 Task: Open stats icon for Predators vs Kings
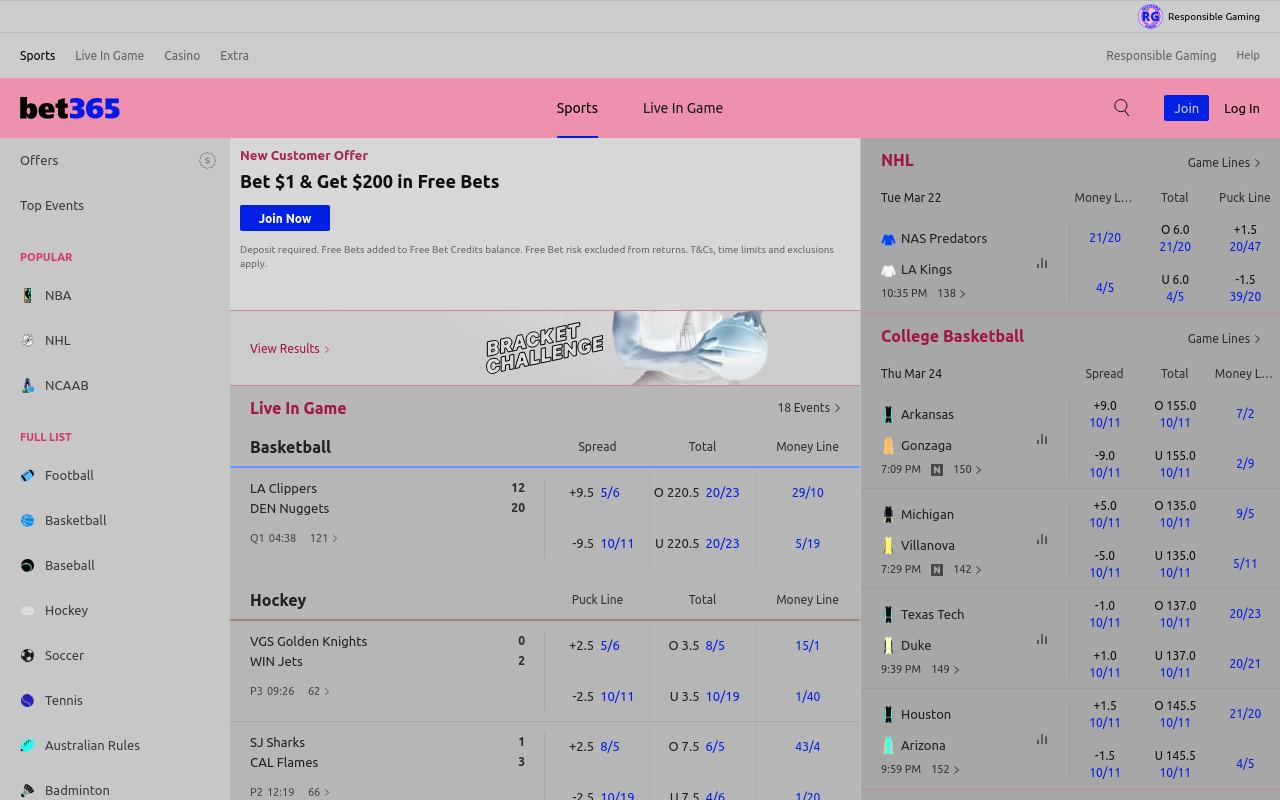(x=1042, y=264)
